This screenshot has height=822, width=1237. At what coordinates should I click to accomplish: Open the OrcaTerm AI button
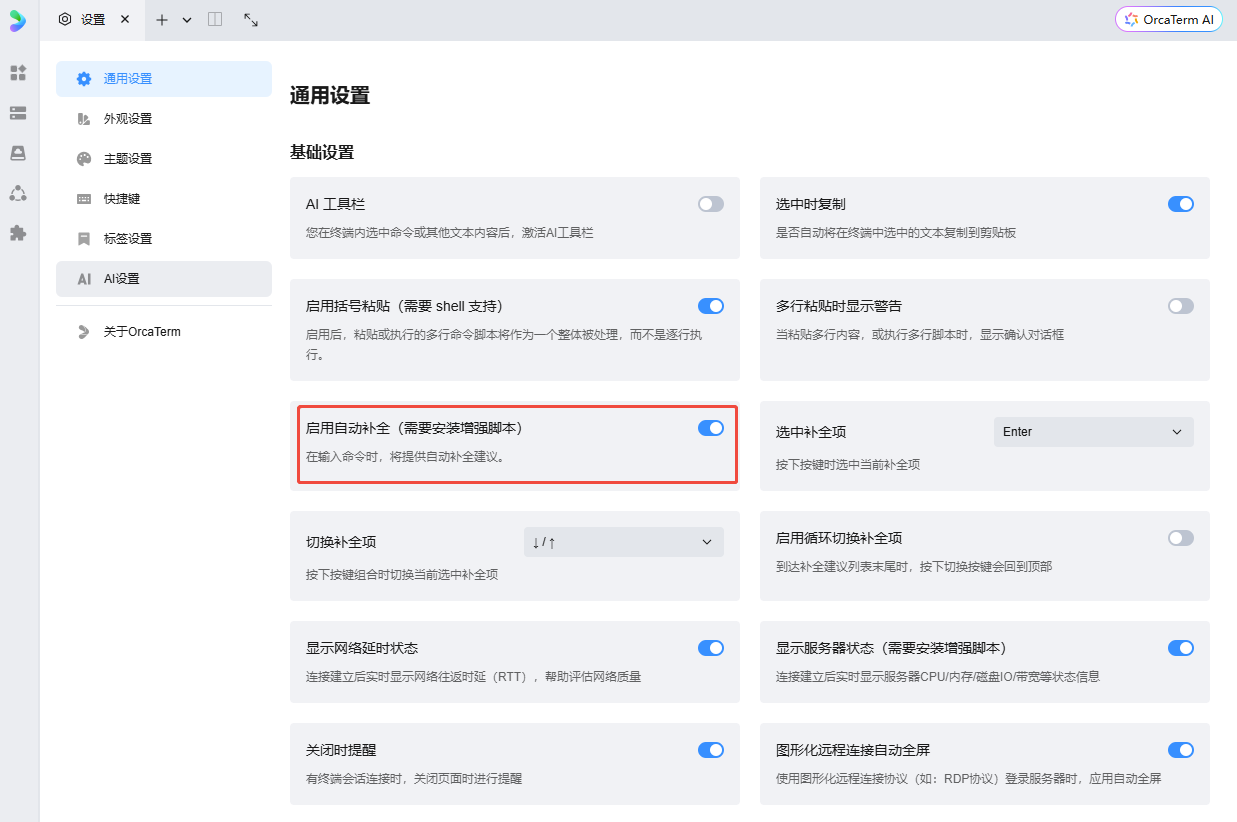click(1168, 19)
